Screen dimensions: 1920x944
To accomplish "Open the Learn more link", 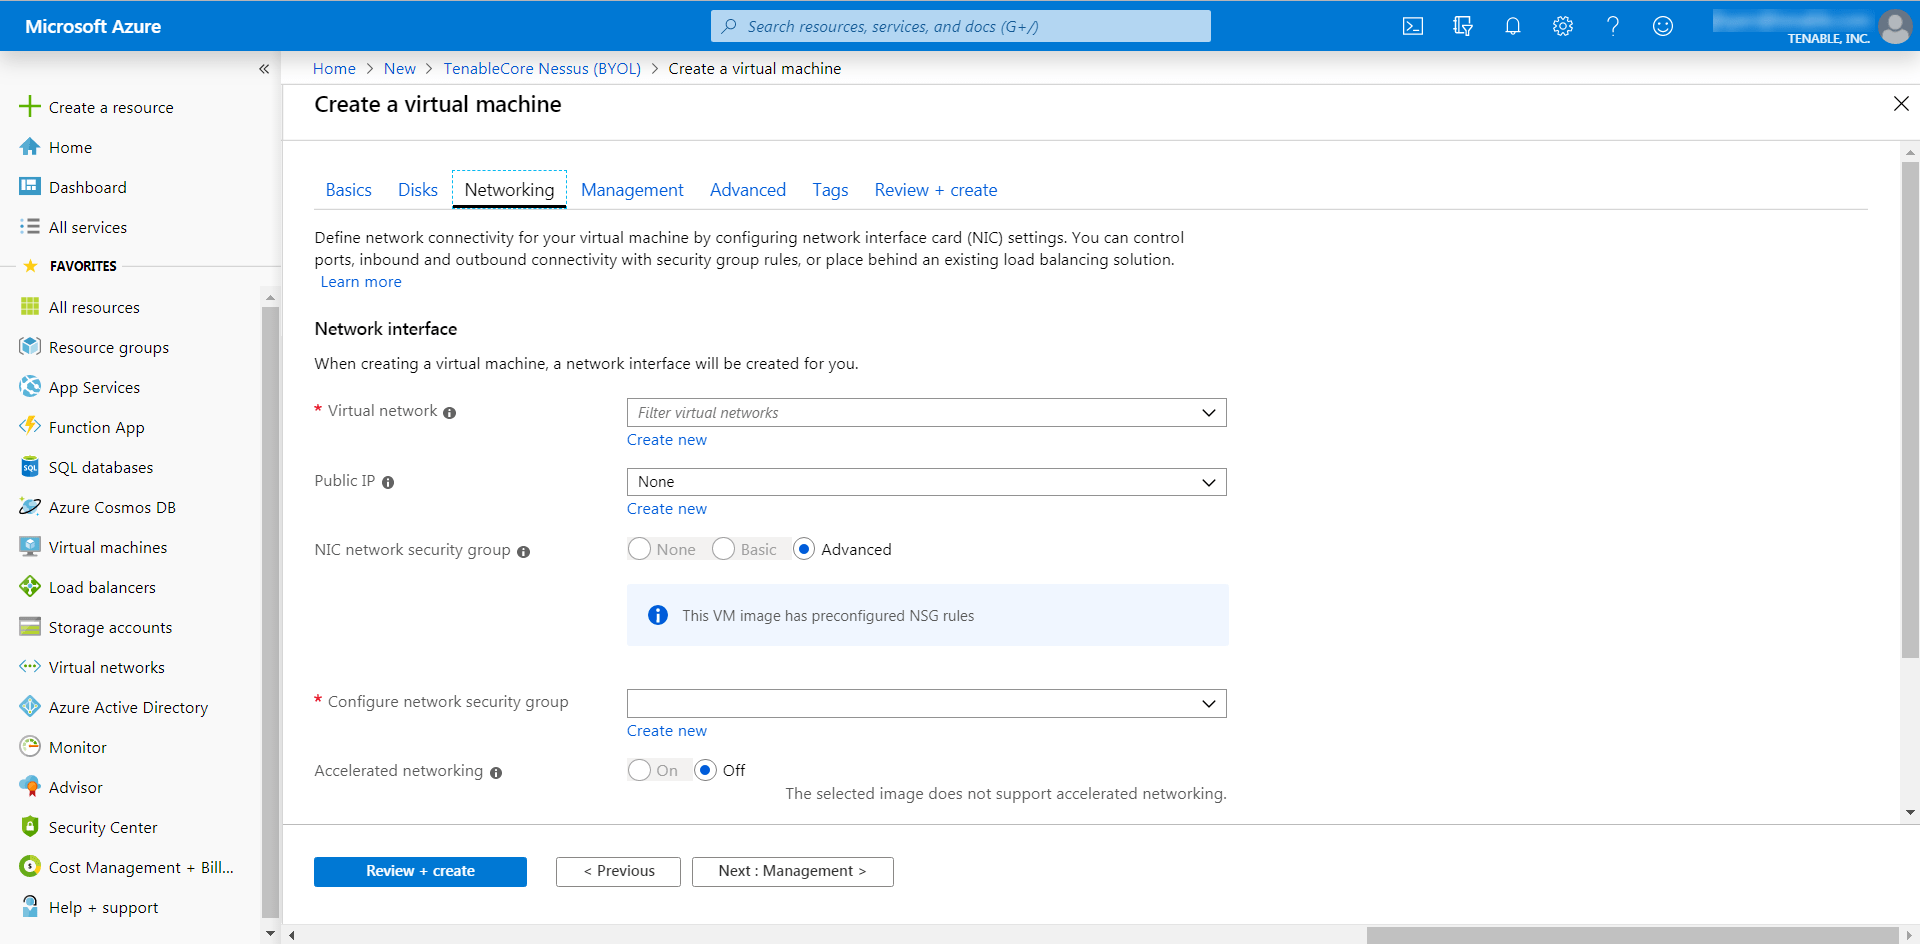I will 361,281.
